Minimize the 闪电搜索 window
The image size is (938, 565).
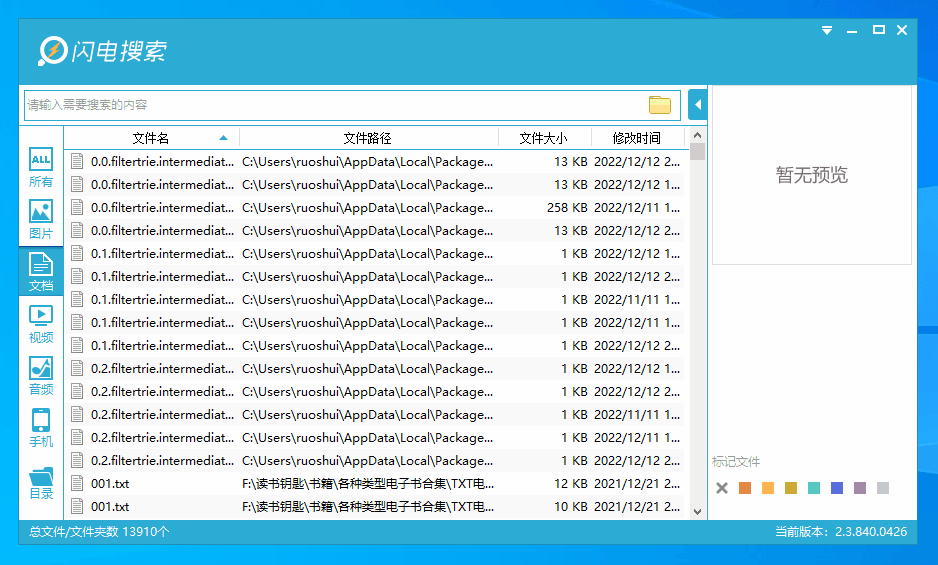[x=852, y=31]
